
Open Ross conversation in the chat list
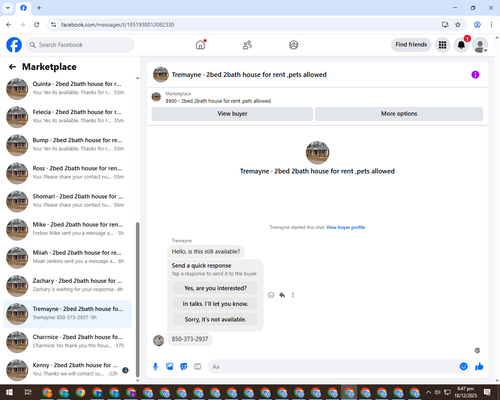coord(67,173)
